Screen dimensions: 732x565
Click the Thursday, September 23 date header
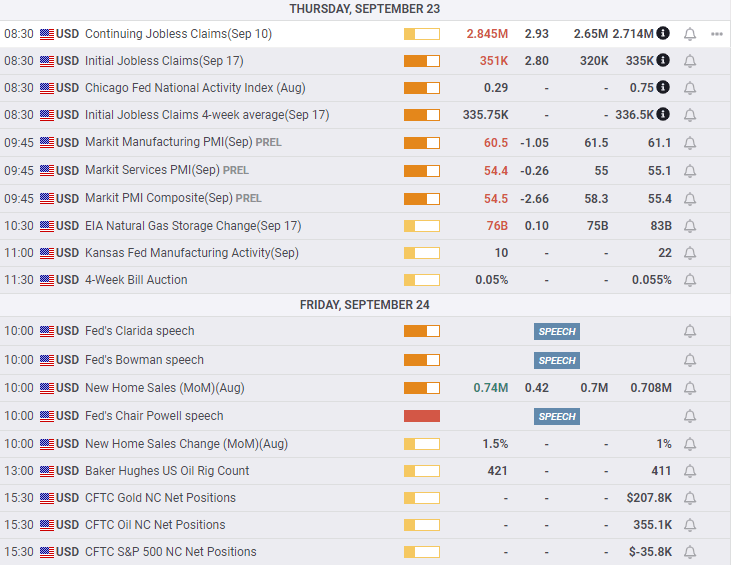coord(365,9)
